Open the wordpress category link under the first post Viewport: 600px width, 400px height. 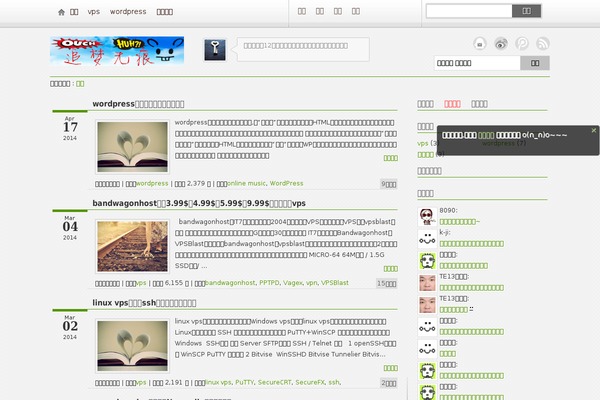point(152,184)
